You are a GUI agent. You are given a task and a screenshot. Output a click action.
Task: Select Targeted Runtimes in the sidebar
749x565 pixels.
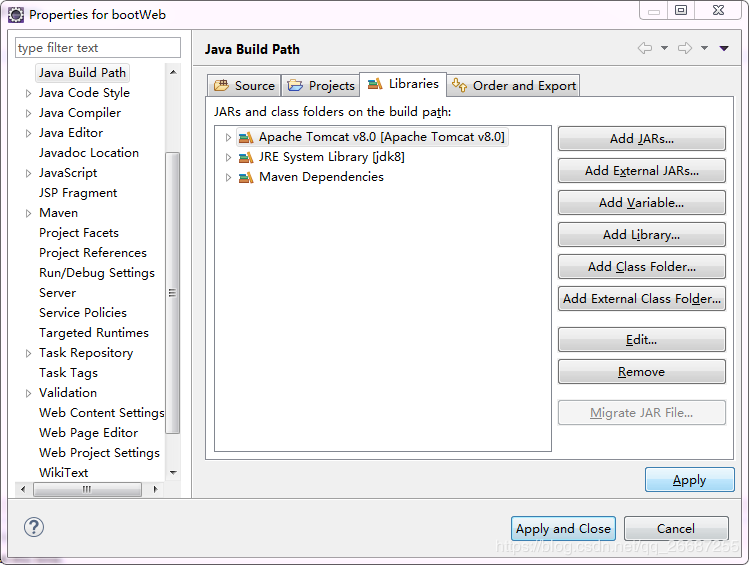(94, 333)
